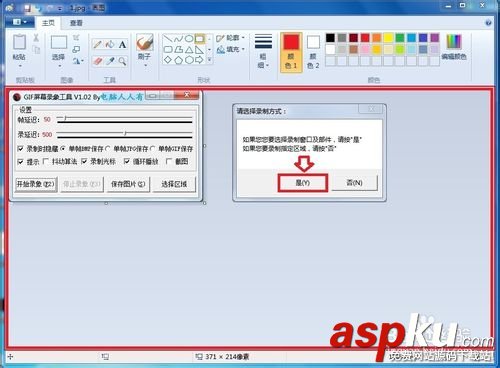Viewport: 500px width, 368px height.
Task: Open the line thickness (粗细) dropdown
Action: pyautogui.click(x=263, y=51)
